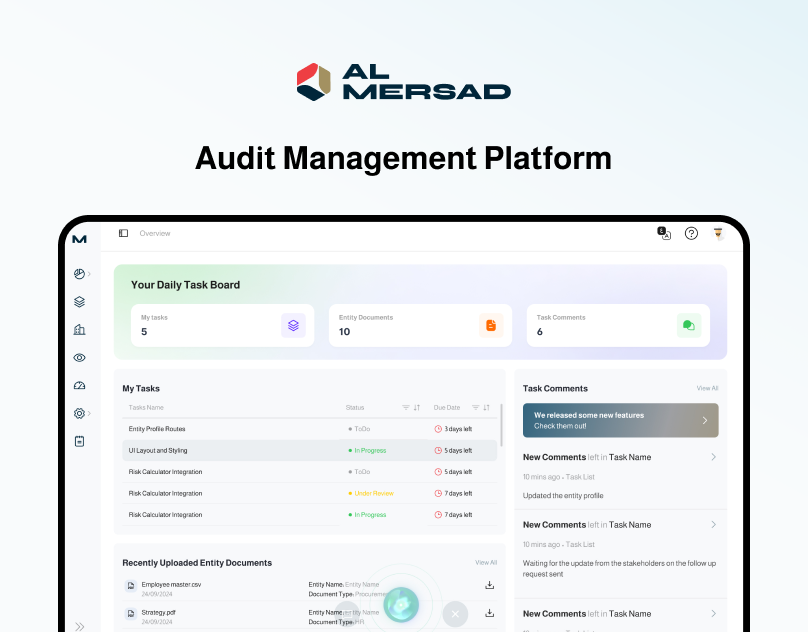Image resolution: width=808 pixels, height=632 pixels.
Task: Click the Employee master.csv file icon
Action: 131,586
